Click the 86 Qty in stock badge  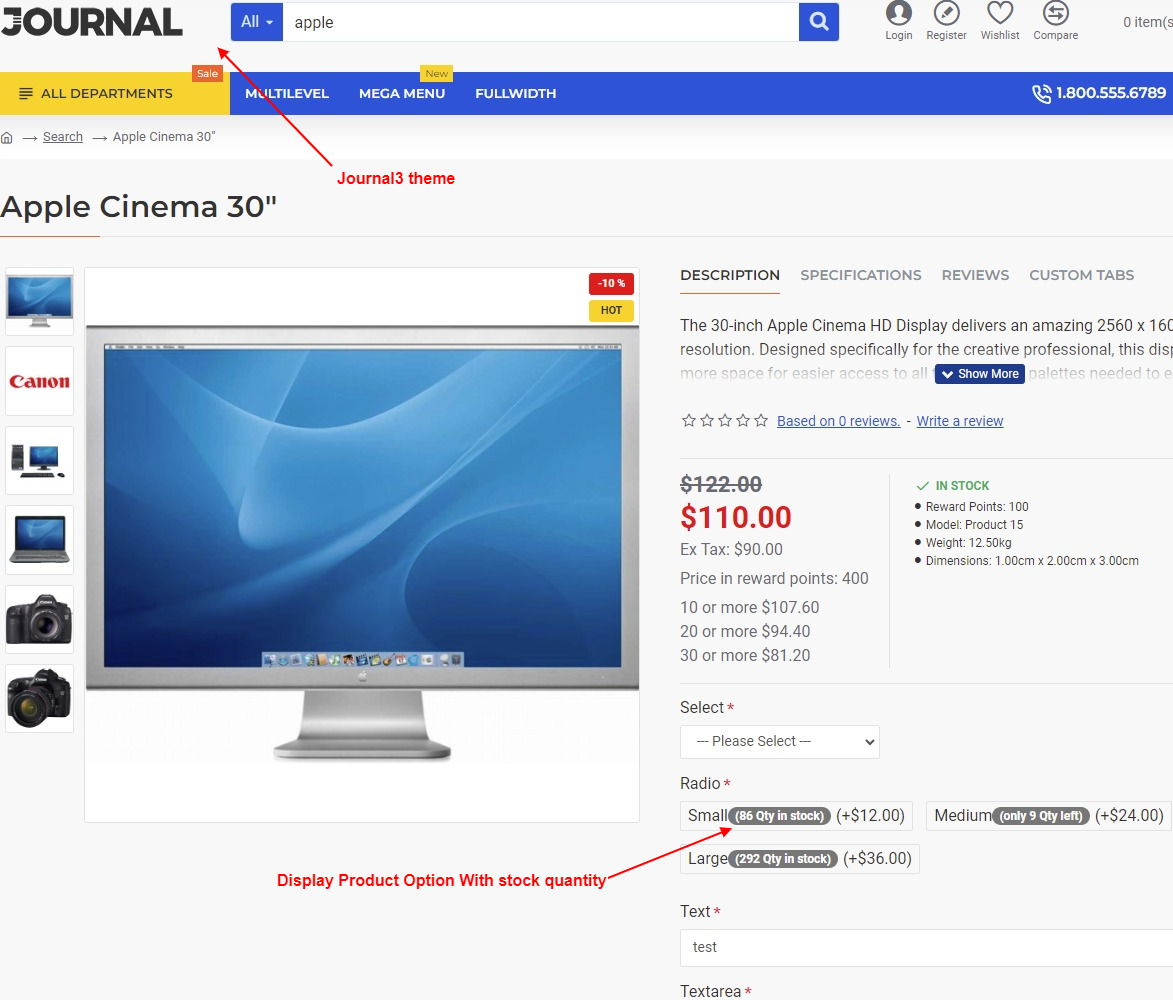[780, 816]
